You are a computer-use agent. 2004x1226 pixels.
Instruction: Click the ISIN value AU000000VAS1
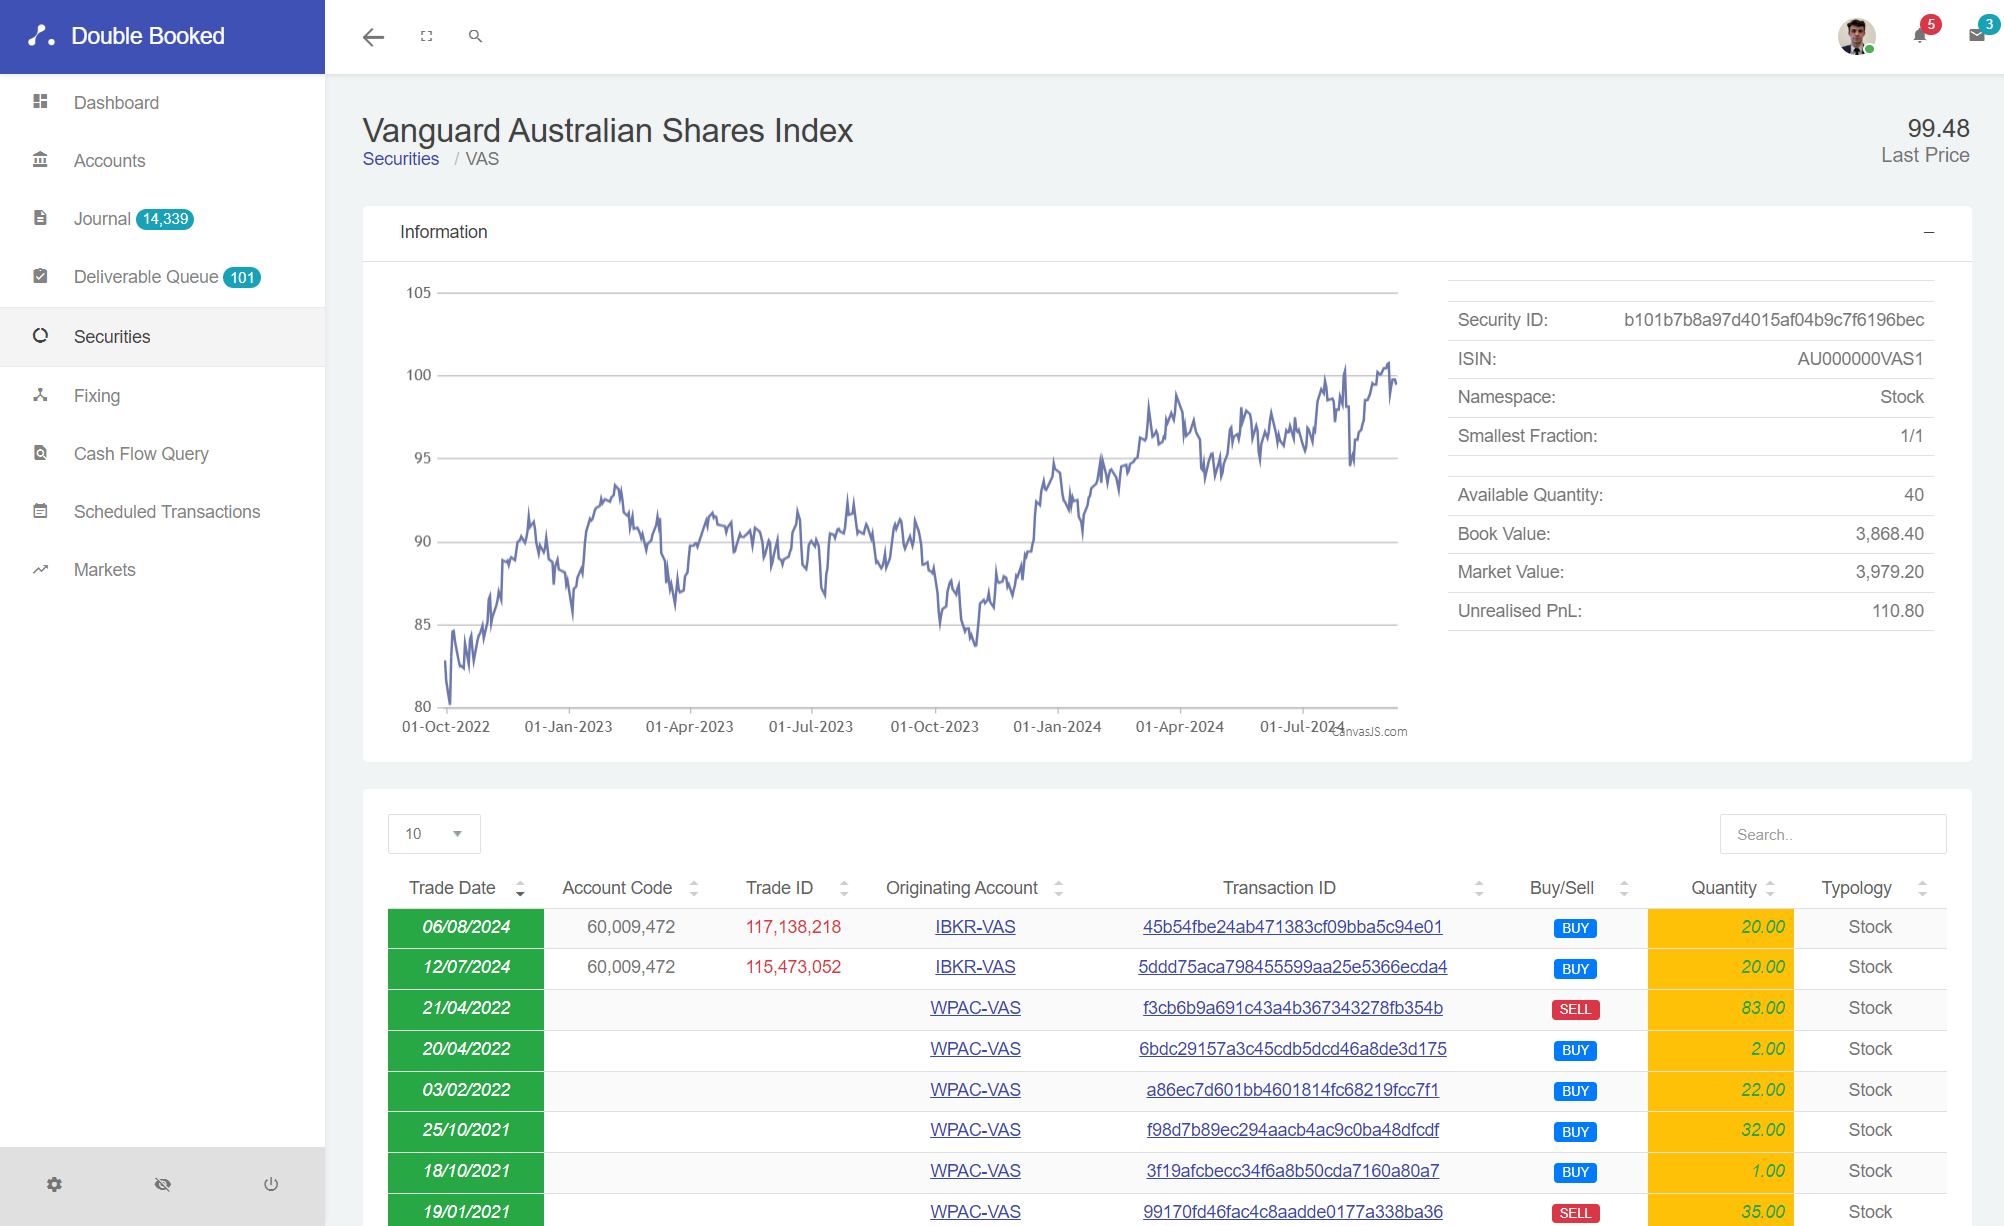pyautogui.click(x=1860, y=359)
